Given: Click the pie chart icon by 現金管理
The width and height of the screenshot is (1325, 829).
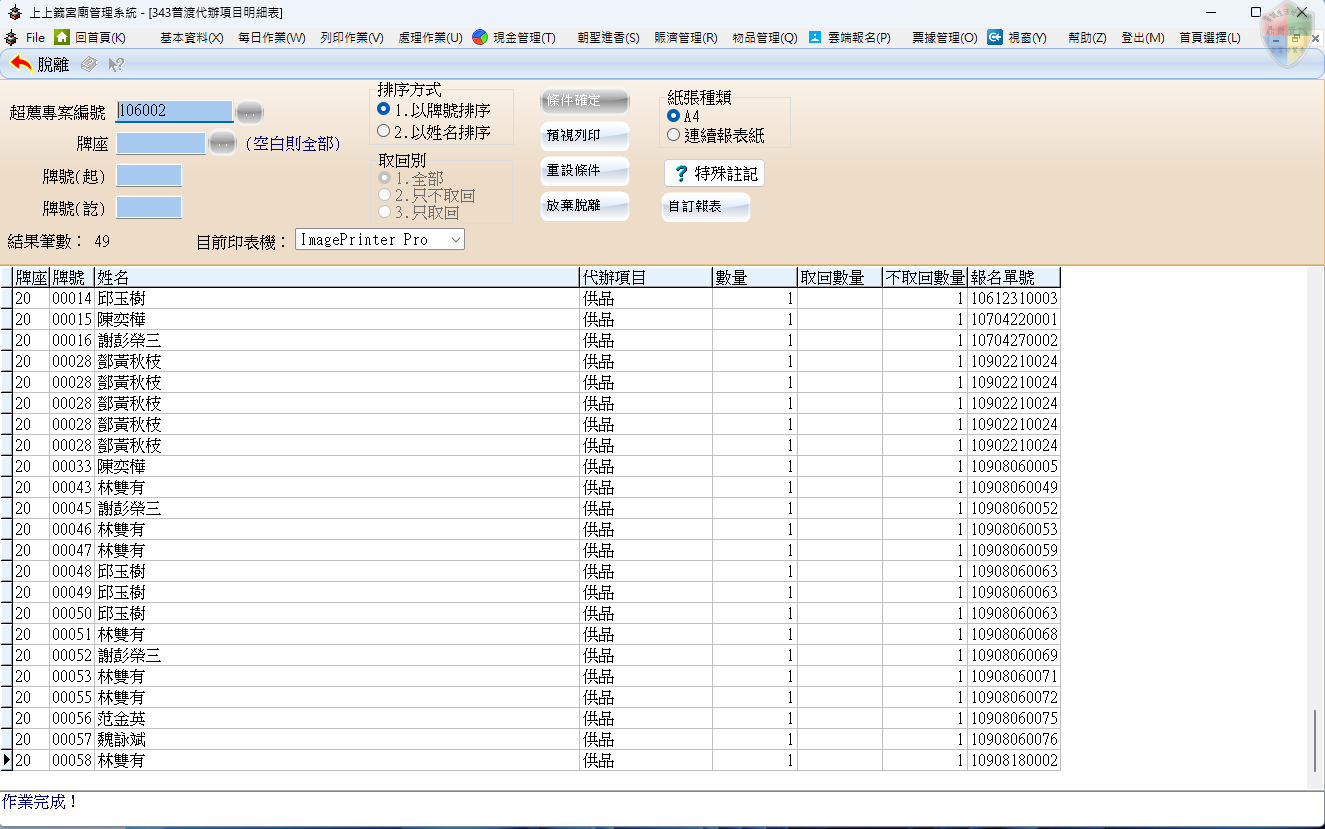Looking at the screenshot, I should 480,37.
